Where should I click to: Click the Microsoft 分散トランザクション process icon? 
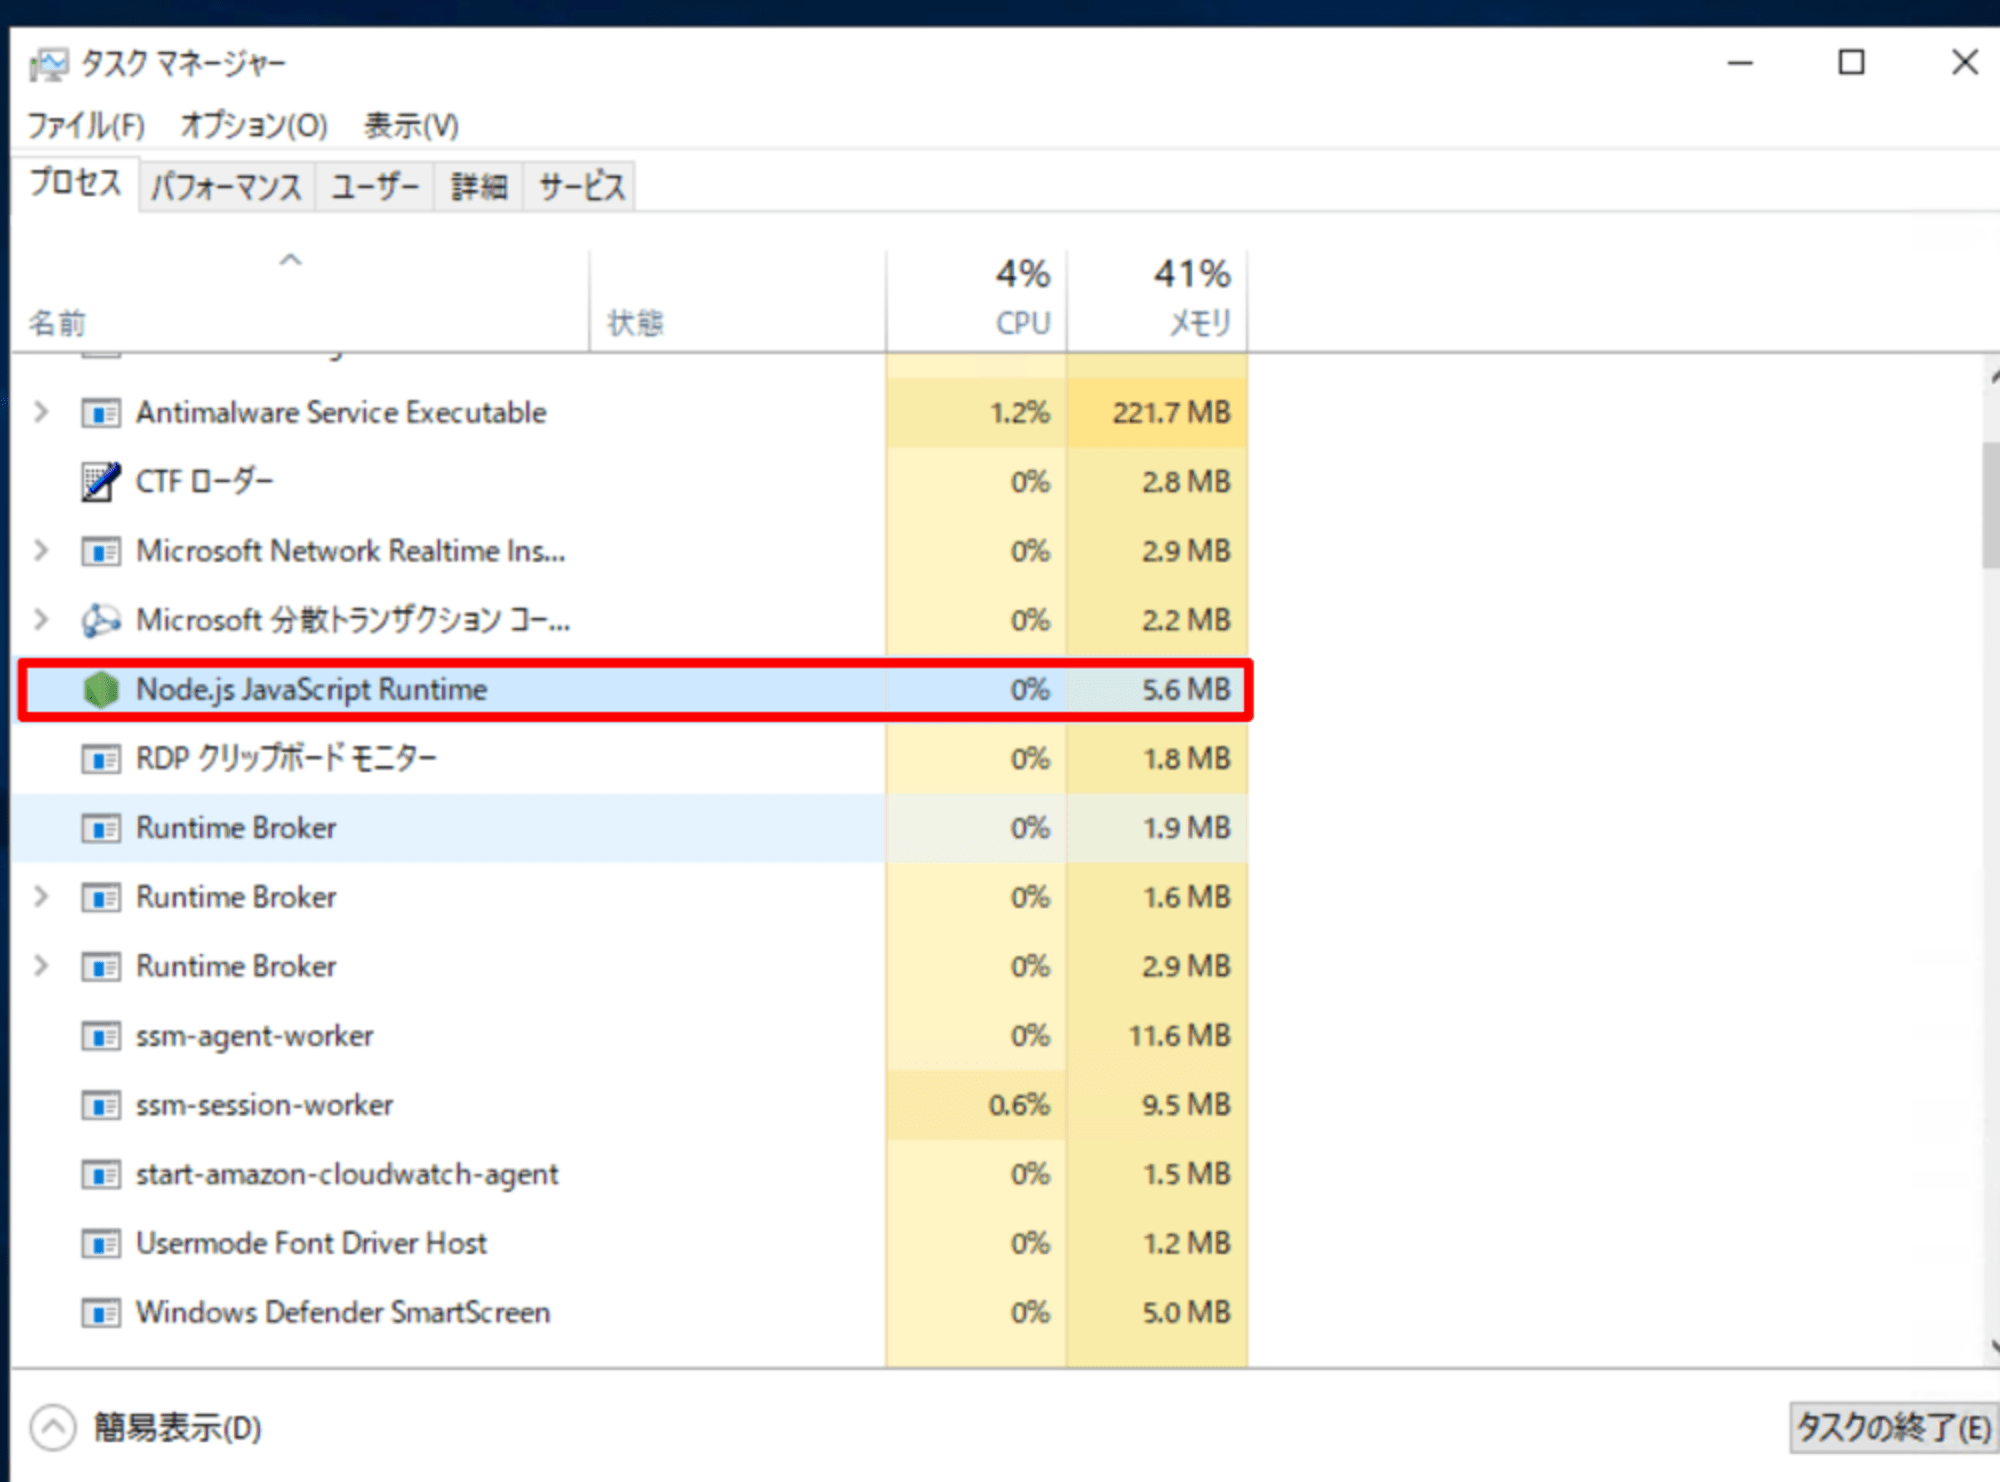coord(101,620)
